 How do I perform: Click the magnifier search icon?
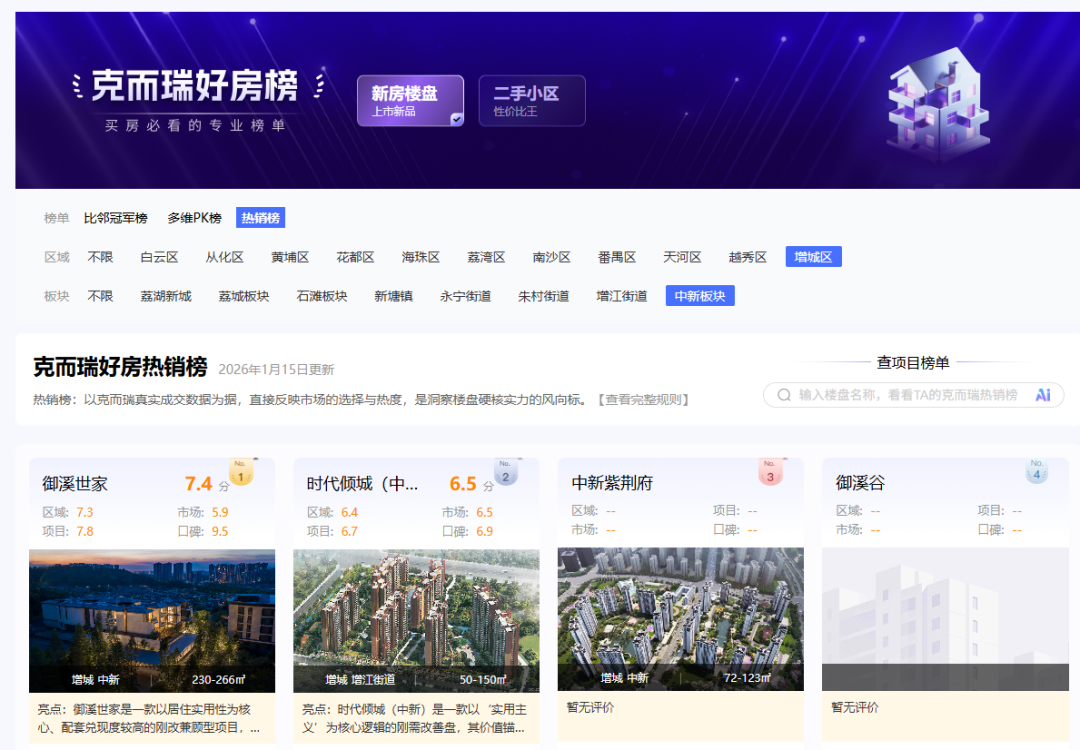coord(785,395)
